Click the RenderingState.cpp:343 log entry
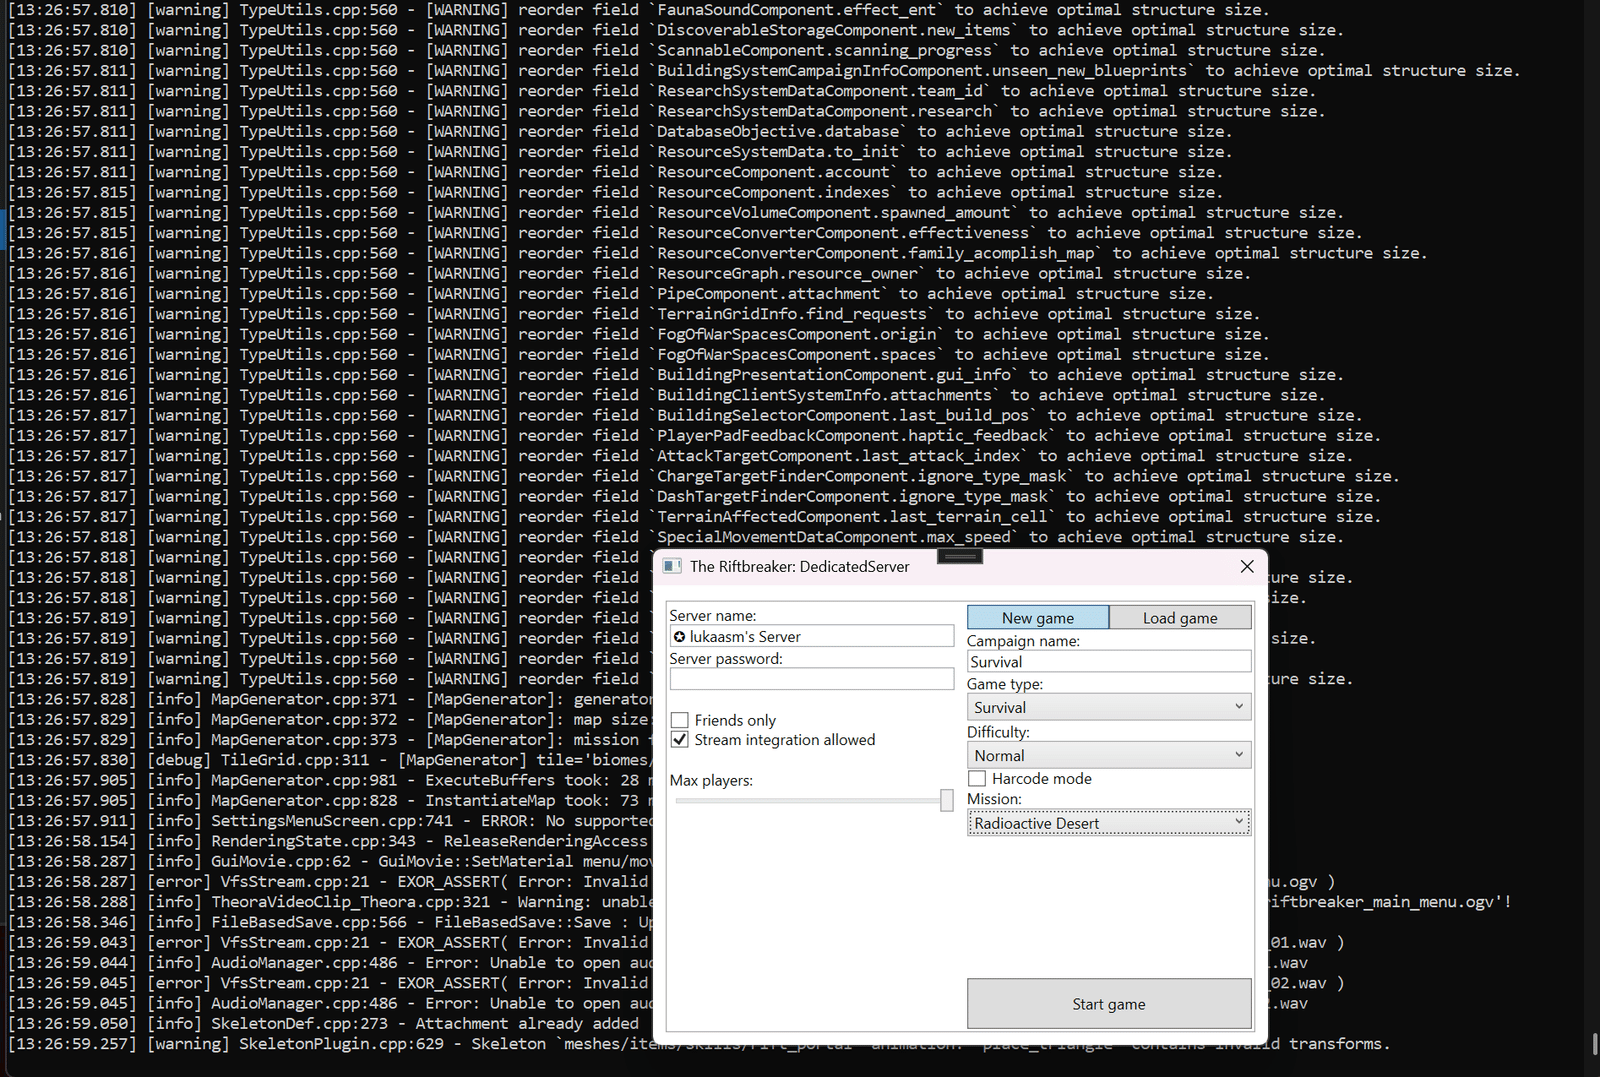1600x1077 pixels. (x=330, y=841)
